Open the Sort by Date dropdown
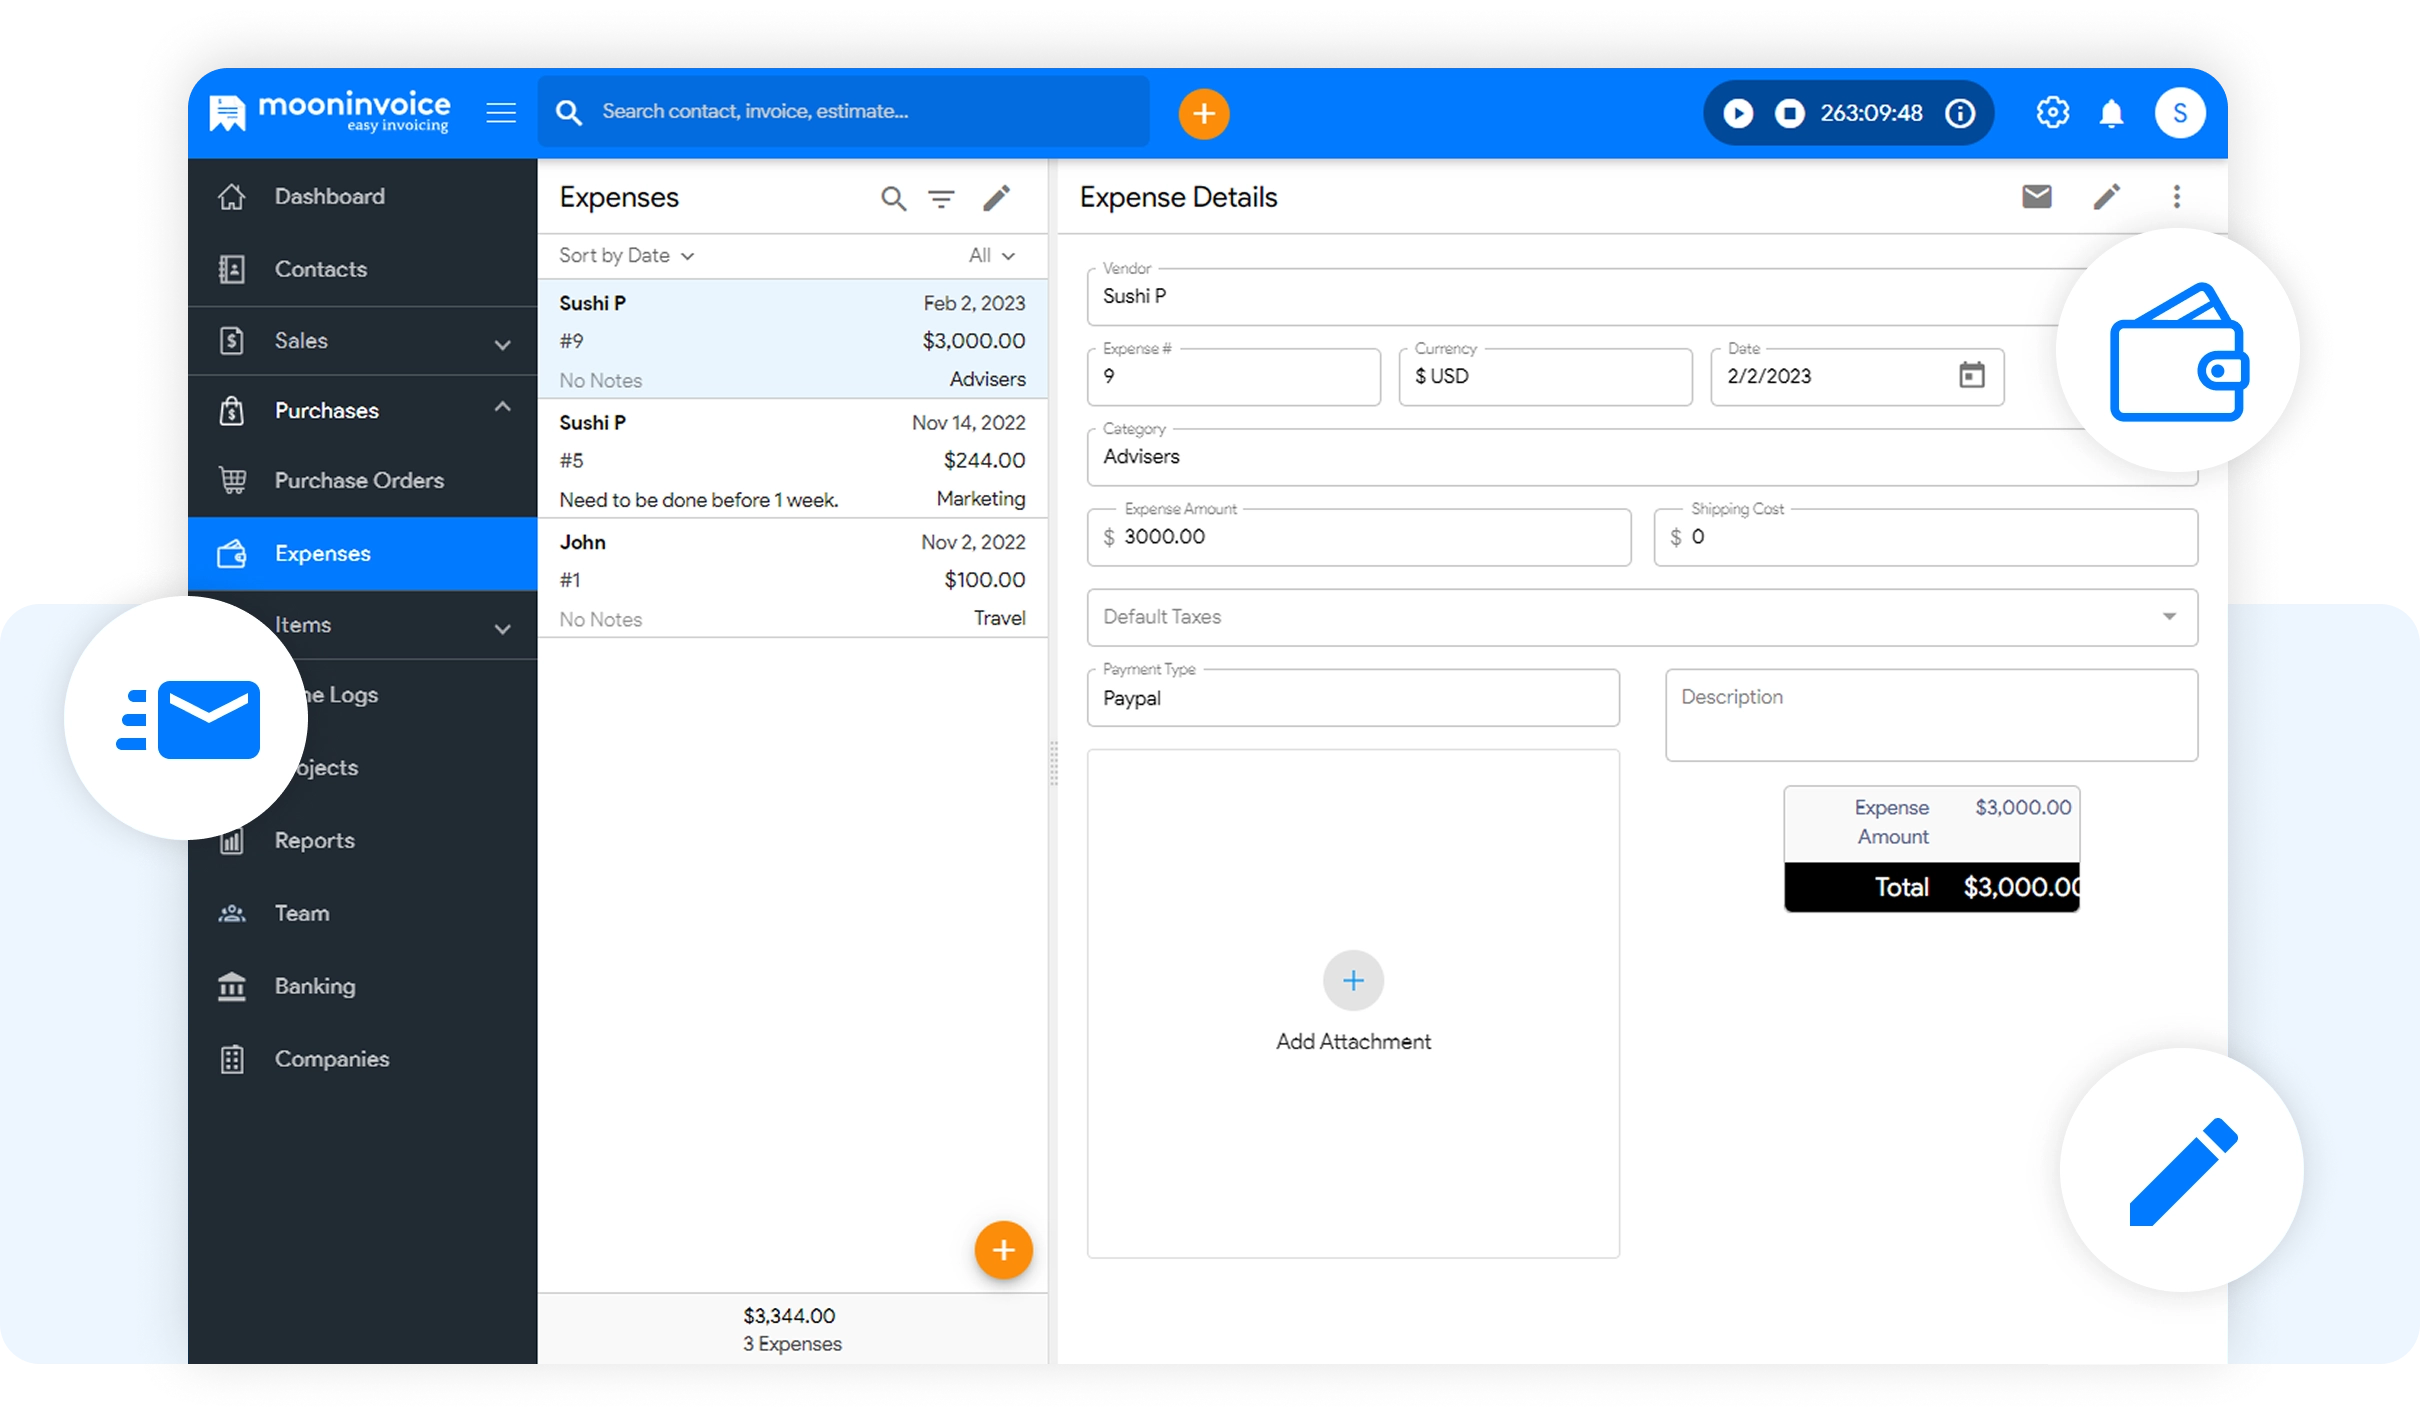The image size is (2420, 1416). pyautogui.click(x=626, y=256)
